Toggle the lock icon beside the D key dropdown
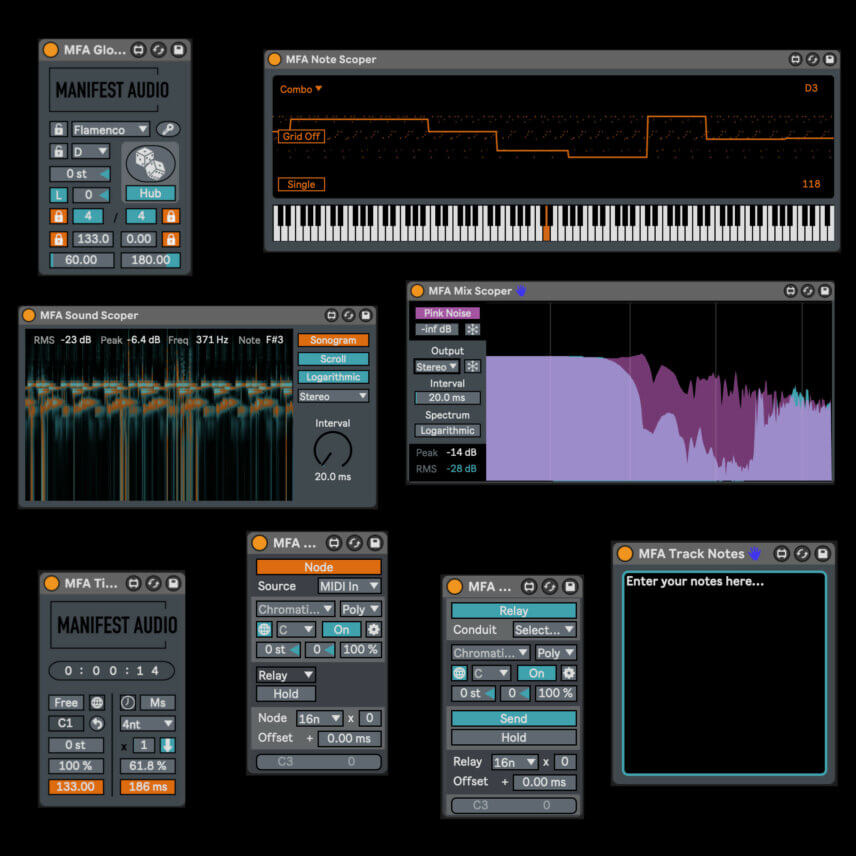The width and height of the screenshot is (856, 856). (x=59, y=151)
